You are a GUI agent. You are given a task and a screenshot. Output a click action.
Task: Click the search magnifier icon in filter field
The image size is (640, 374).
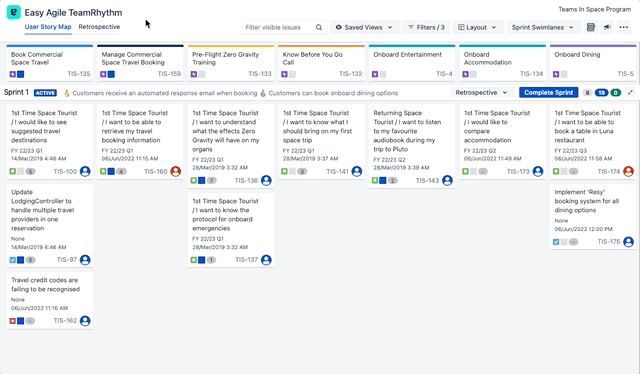[x=319, y=27]
